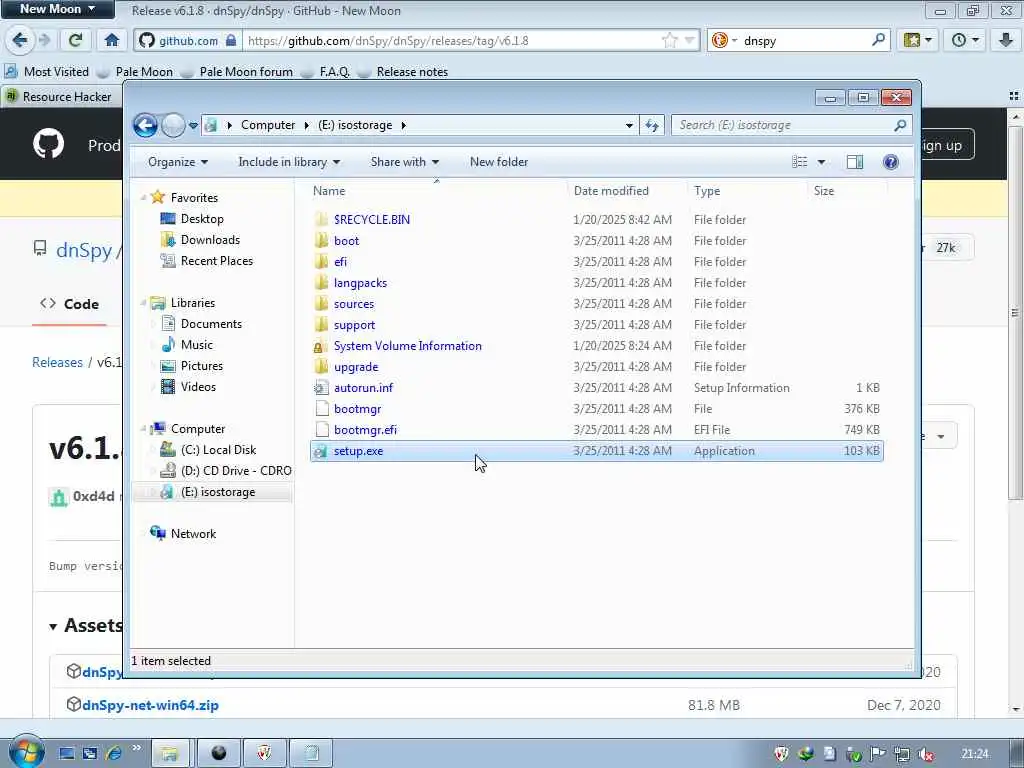The image size is (1024, 768).
Task: Open Recent Places in Favorites
Action: 217,261
